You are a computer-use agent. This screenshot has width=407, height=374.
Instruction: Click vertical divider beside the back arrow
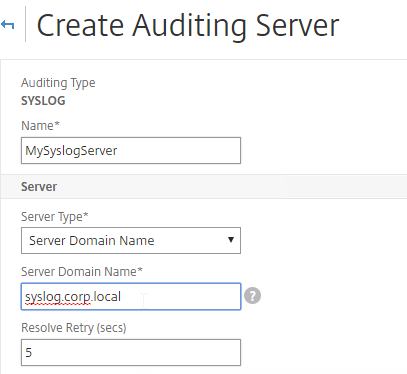tap(26, 24)
